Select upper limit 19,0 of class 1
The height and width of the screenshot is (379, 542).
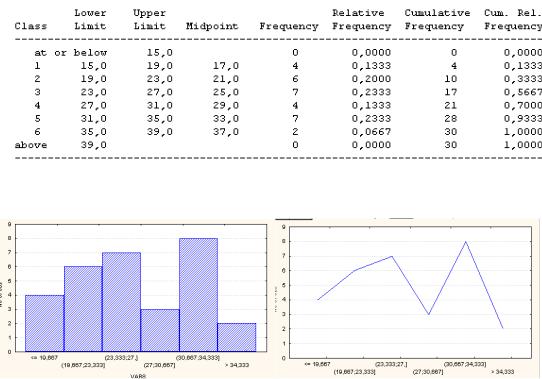tap(159, 66)
